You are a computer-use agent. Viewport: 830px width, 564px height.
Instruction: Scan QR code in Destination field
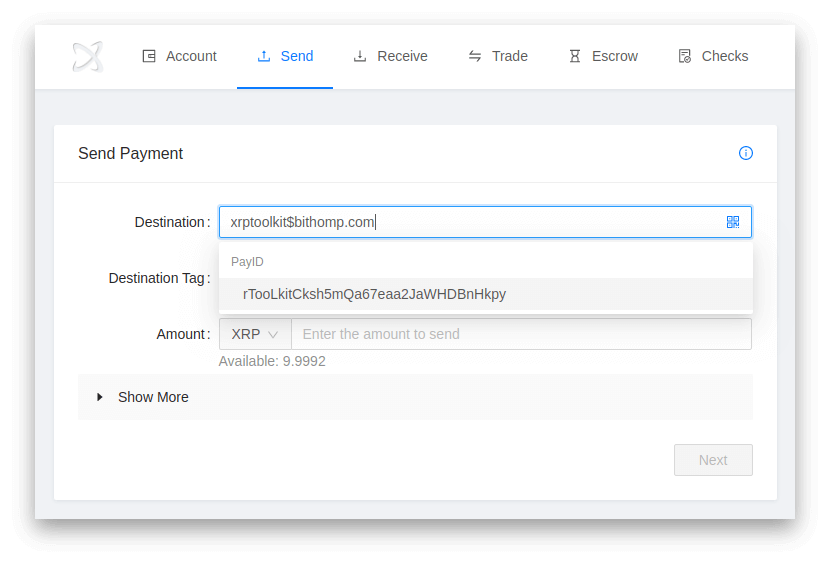point(733,222)
